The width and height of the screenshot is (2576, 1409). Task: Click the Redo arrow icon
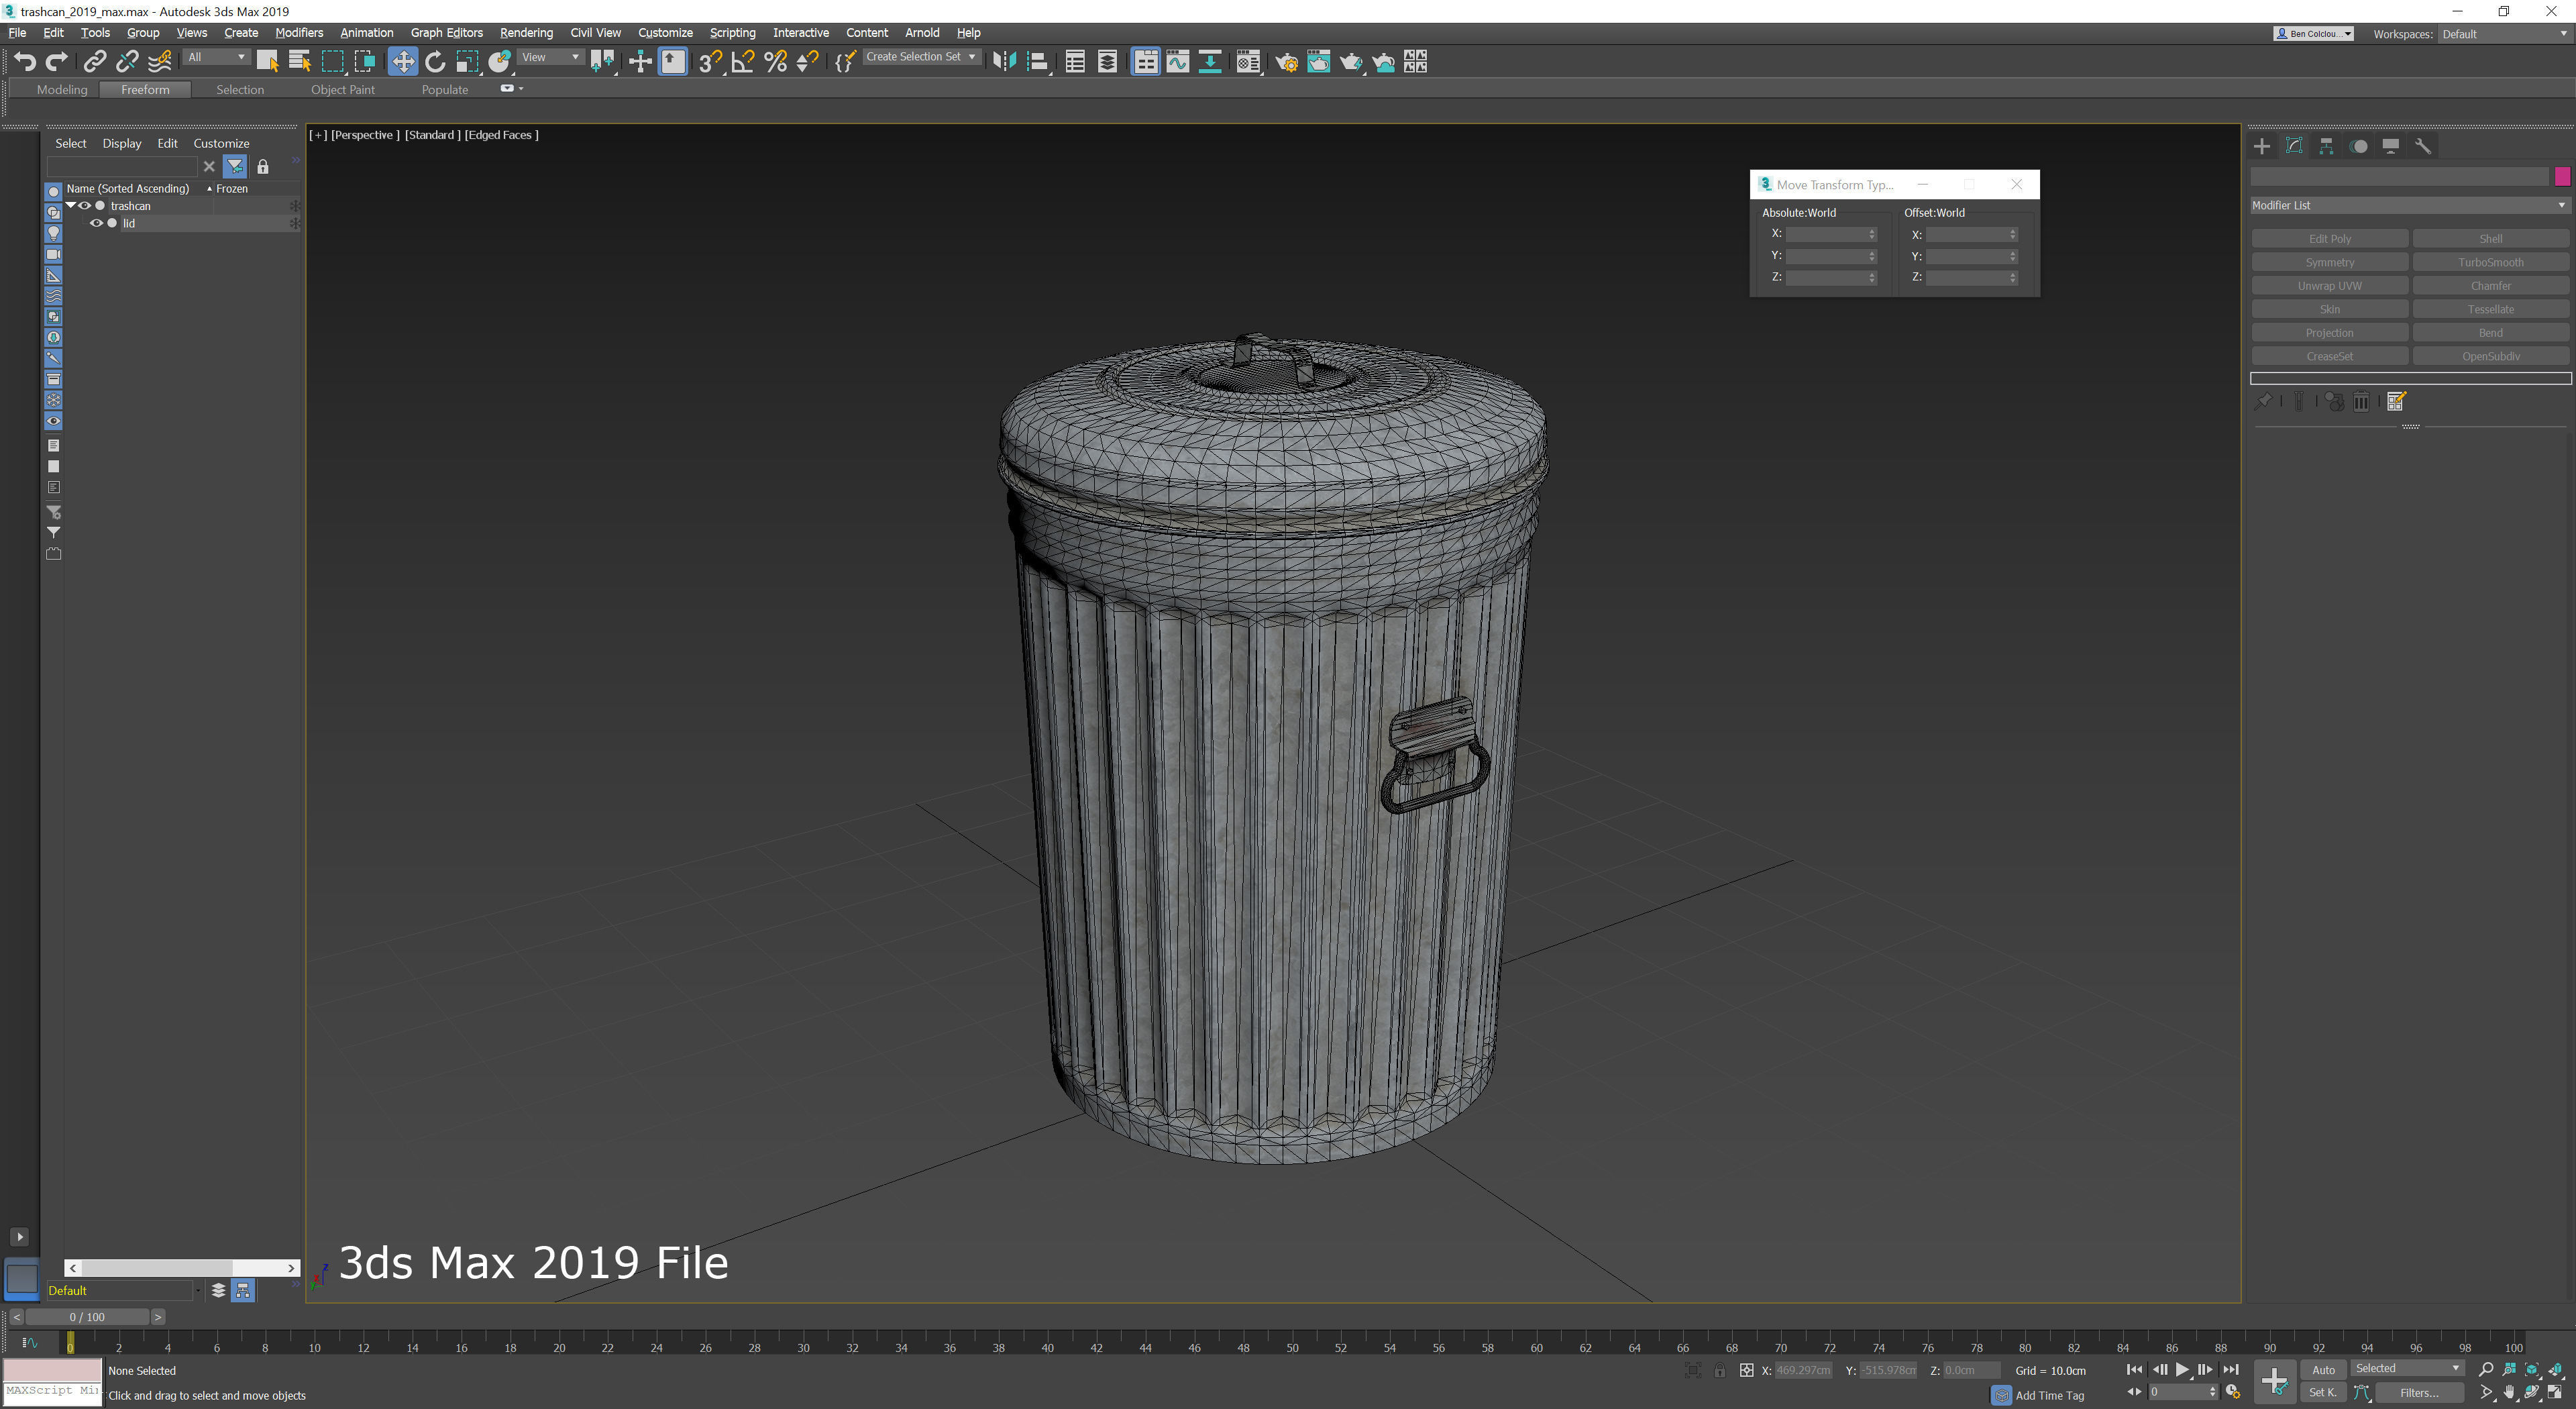[57, 62]
